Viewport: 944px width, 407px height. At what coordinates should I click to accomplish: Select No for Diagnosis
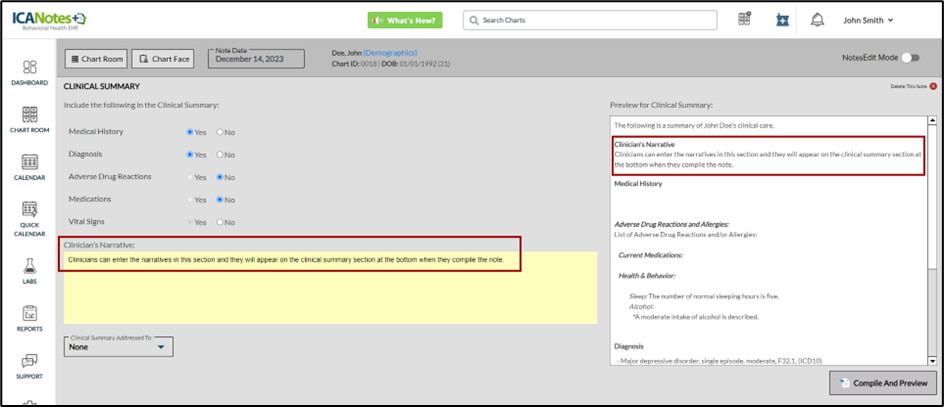(x=220, y=155)
